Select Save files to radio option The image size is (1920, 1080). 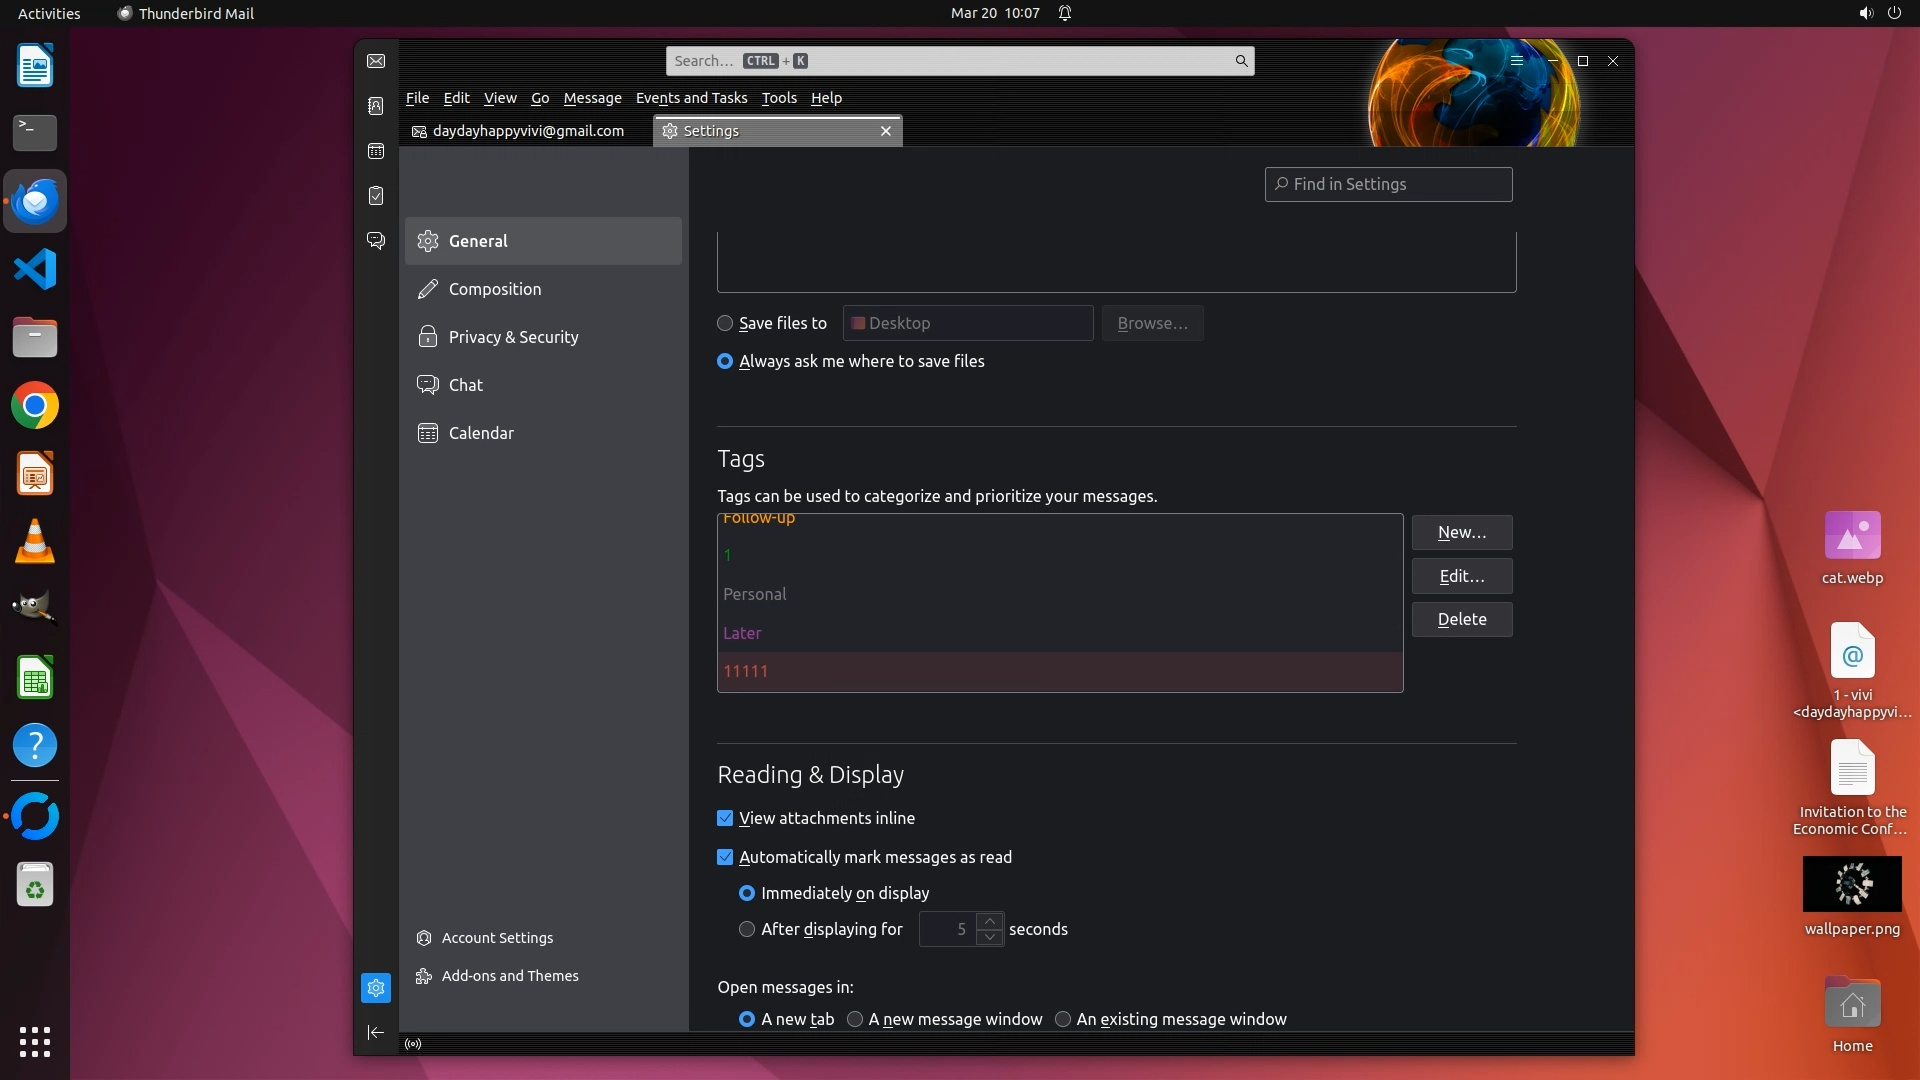tap(725, 323)
